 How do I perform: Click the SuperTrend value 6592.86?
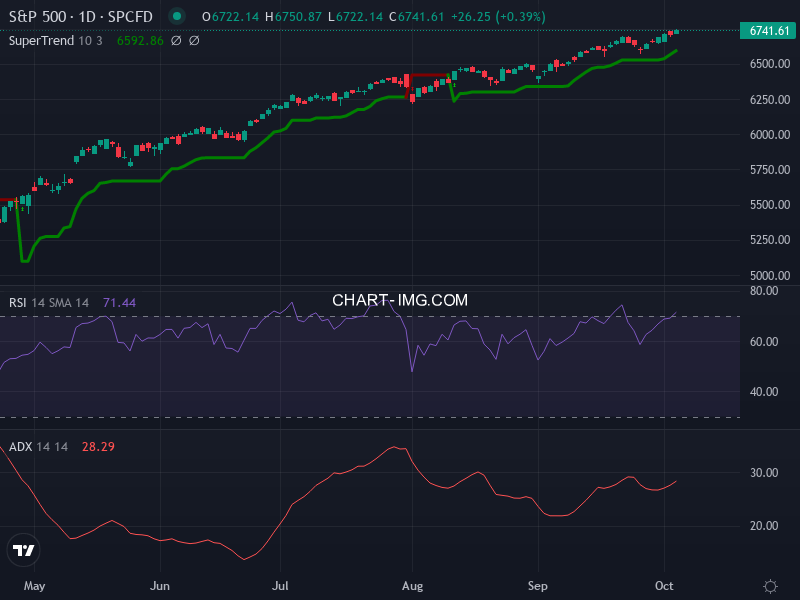tap(138, 41)
